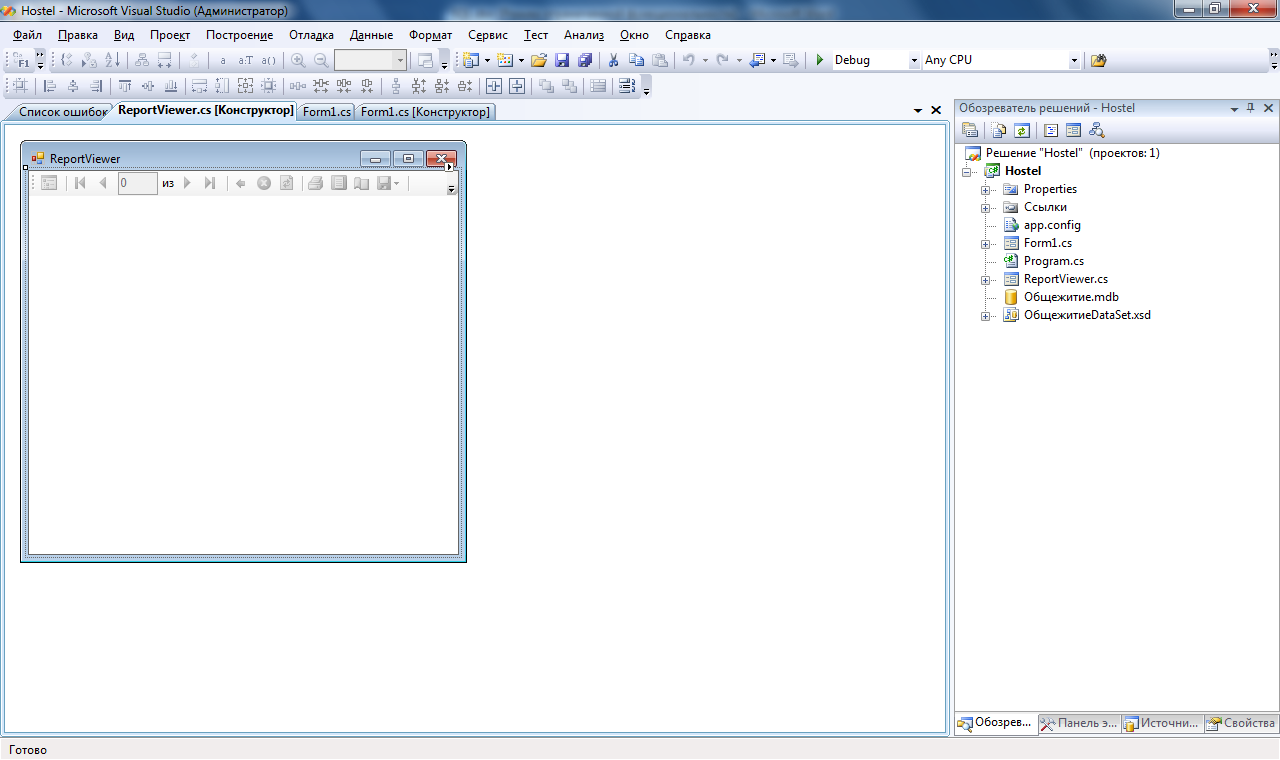Open the New Project dropdown arrow
The height and width of the screenshot is (760, 1280).
pos(487,60)
